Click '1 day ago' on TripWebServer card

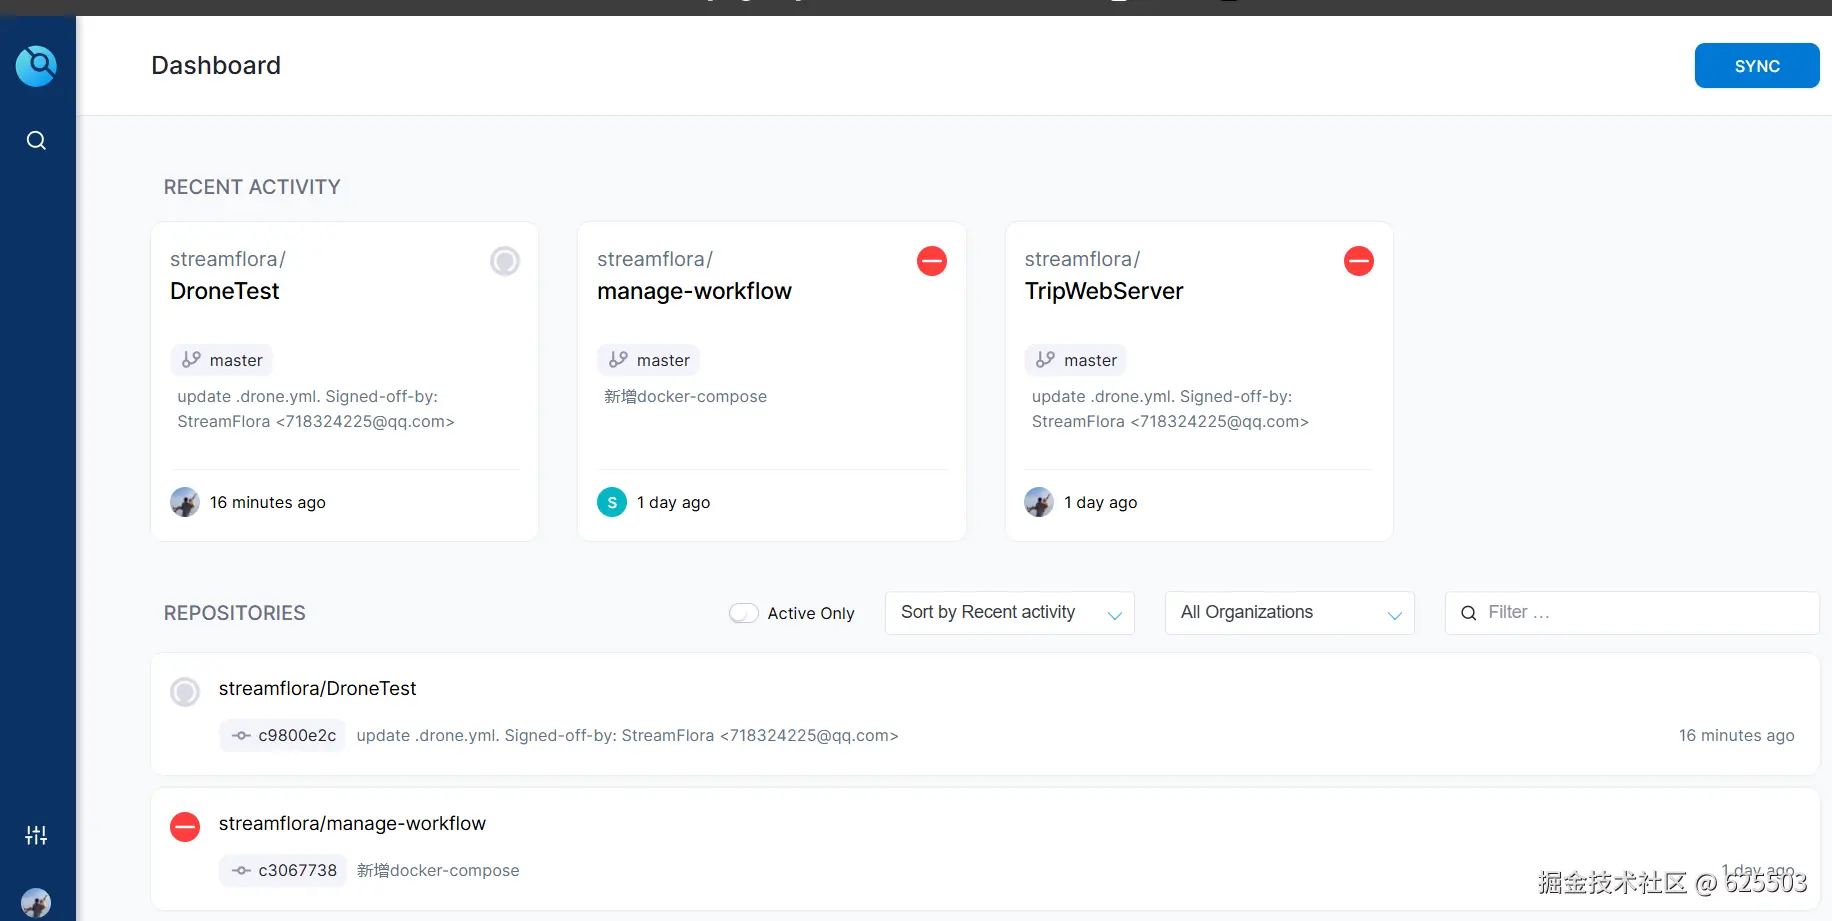[1101, 502]
